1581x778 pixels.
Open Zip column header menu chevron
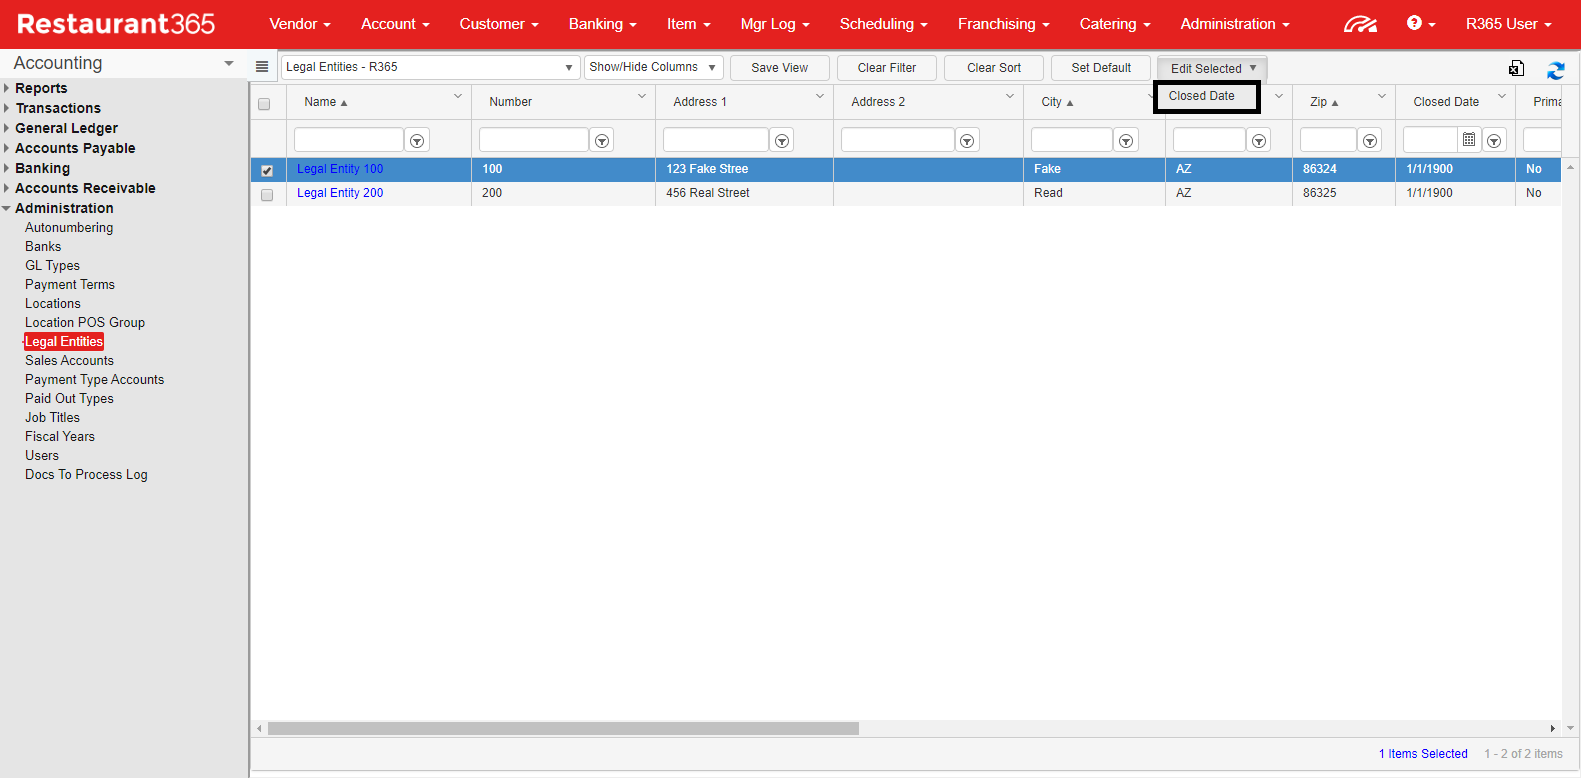coord(1382,96)
